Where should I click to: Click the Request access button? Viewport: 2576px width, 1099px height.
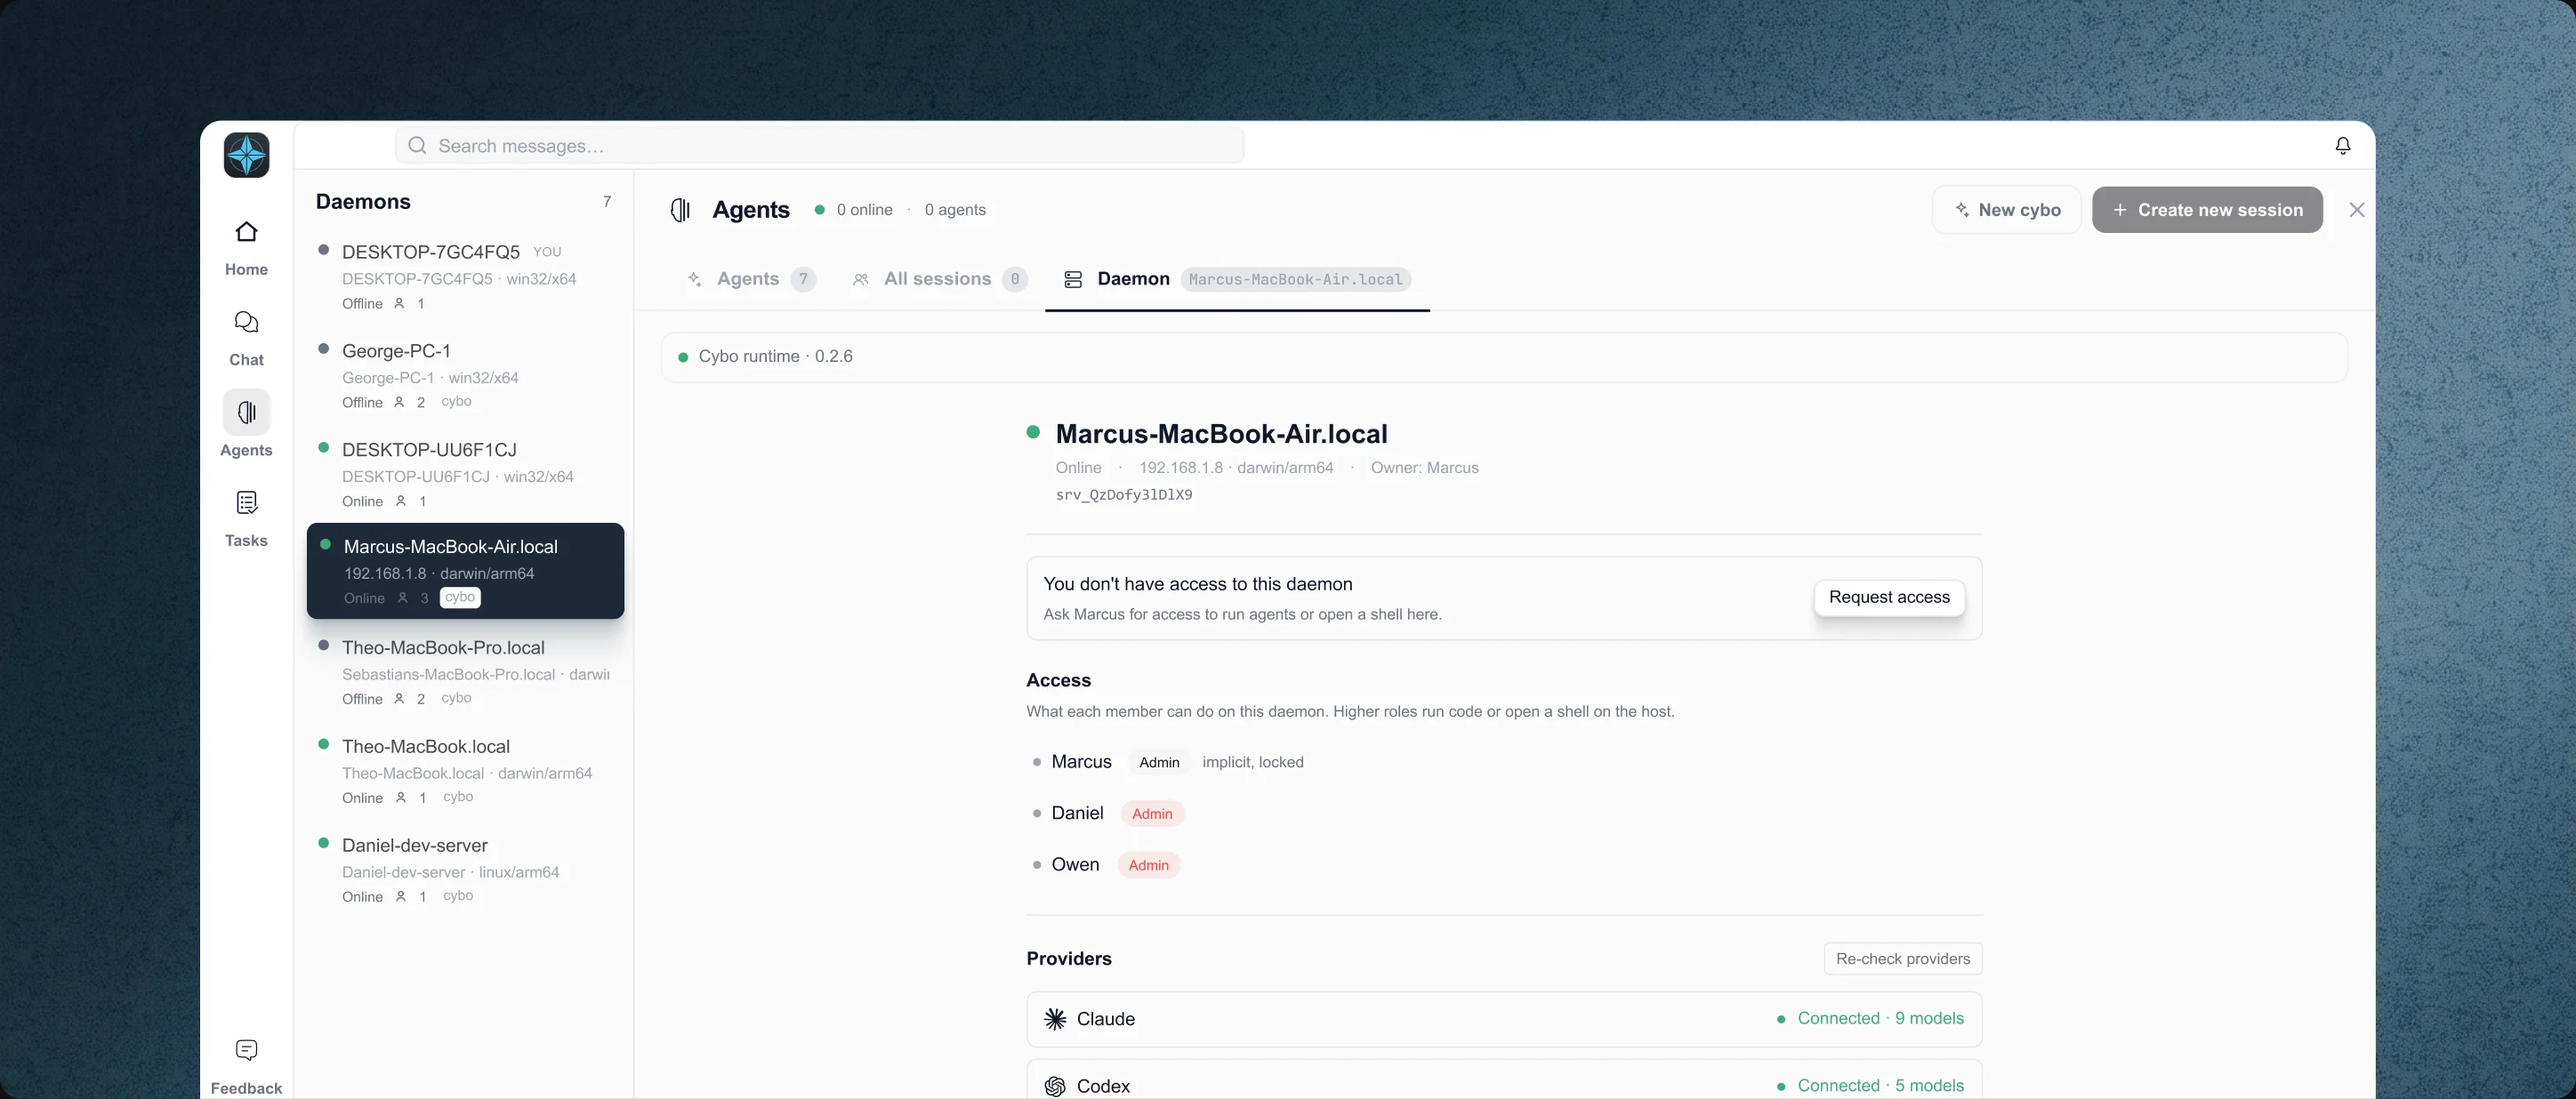tap(1889, 597)
